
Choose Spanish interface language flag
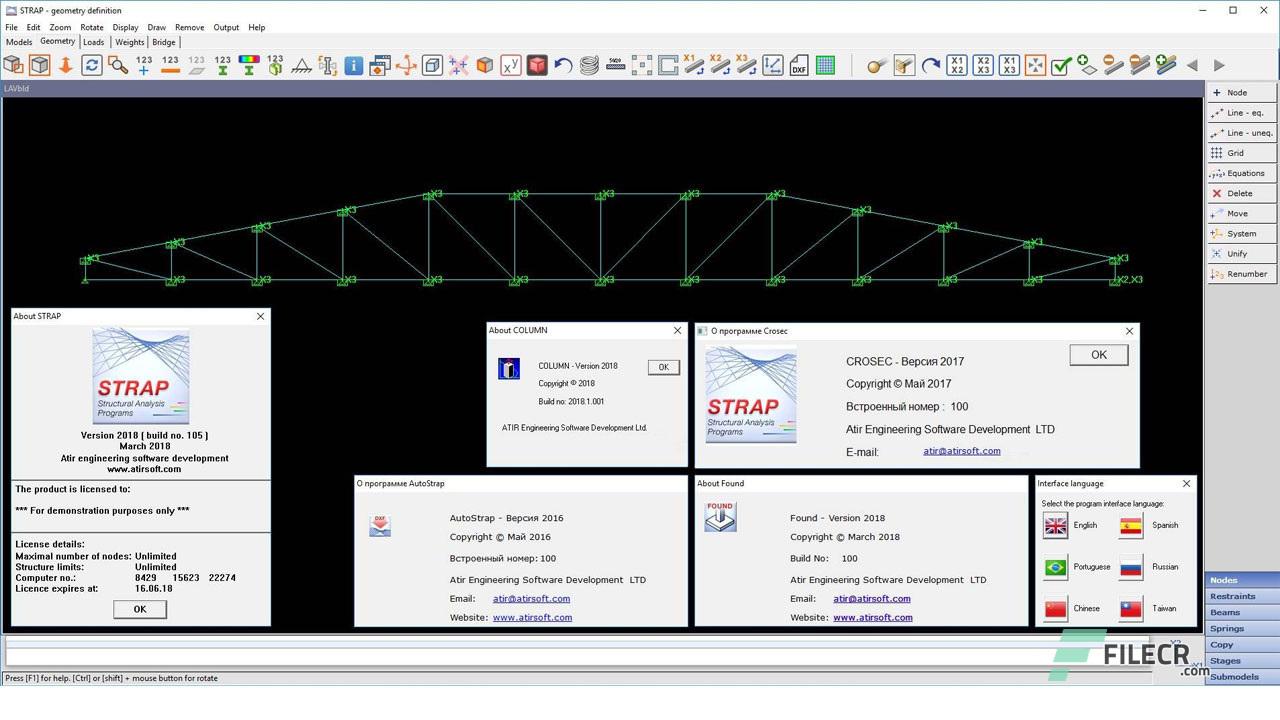1131,525
